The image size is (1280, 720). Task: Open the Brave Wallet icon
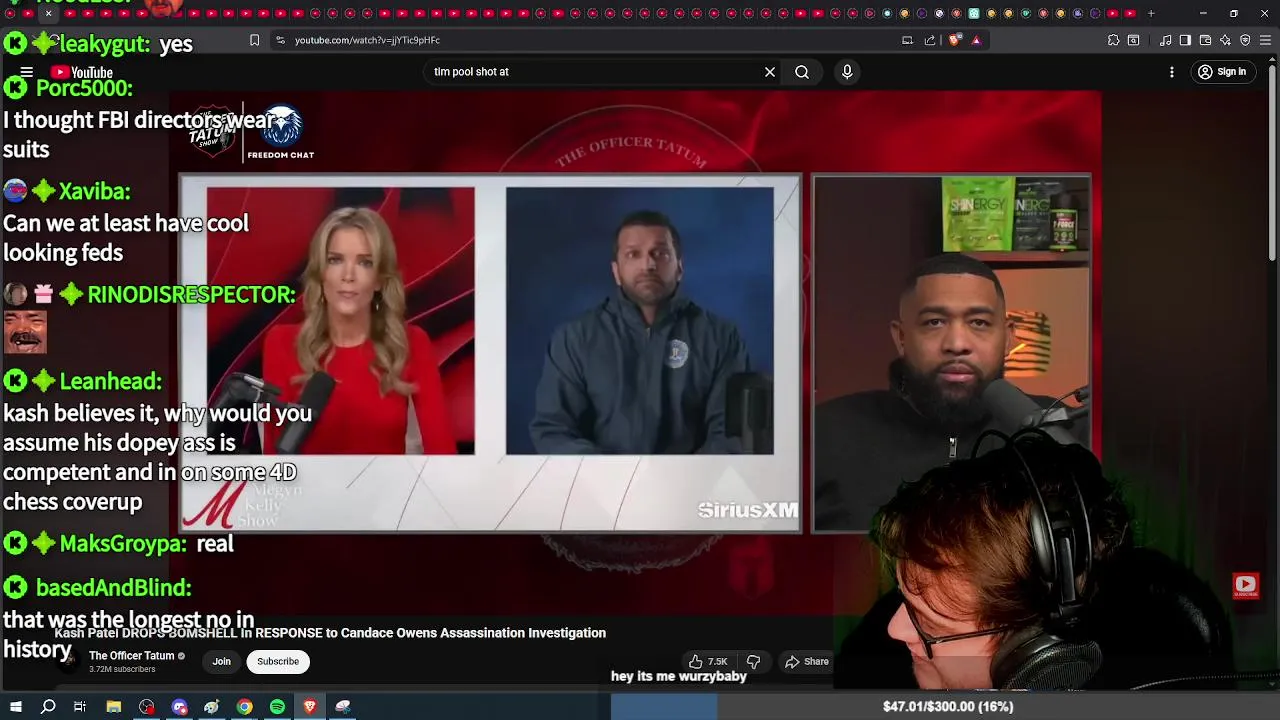[1205, 40]
